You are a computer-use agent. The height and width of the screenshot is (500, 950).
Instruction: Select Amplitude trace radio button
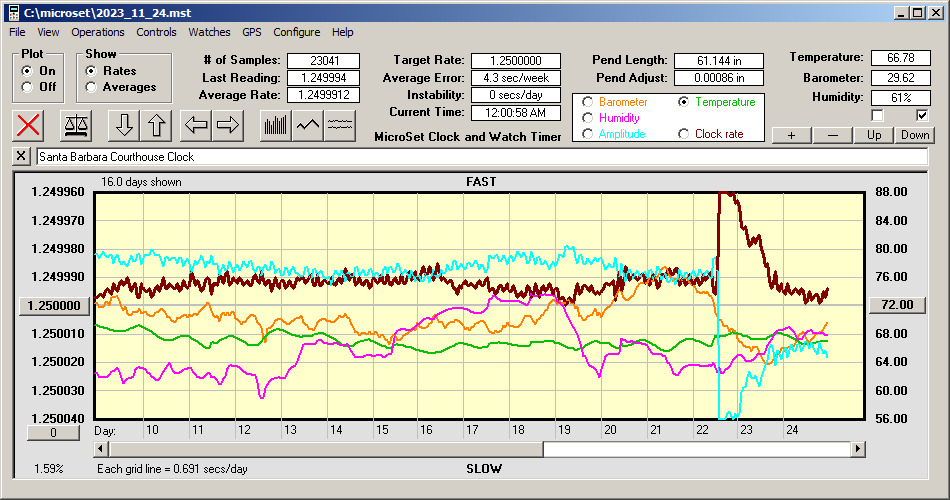[587, 133]
